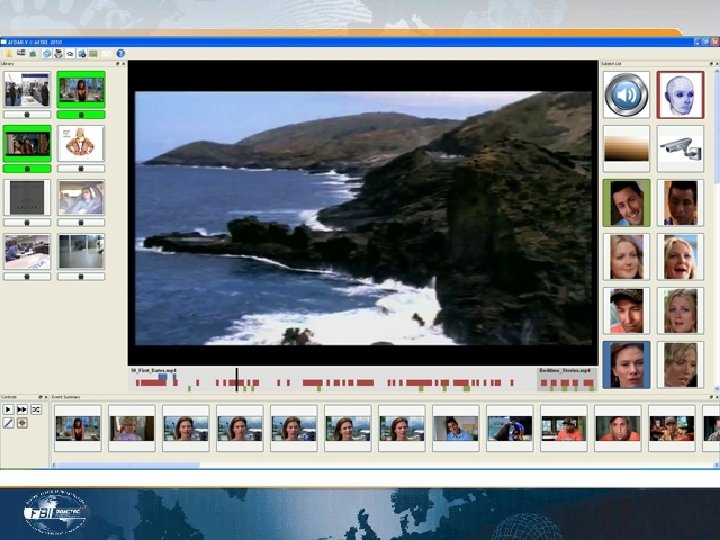
Task: Click the black playhead marker on timeline
Action: tap(237, 380)
